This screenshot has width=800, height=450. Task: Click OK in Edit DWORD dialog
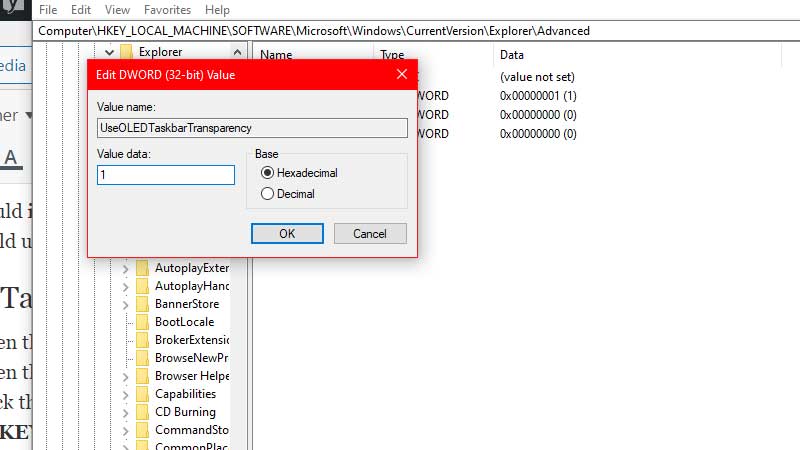tap(287, 234)
